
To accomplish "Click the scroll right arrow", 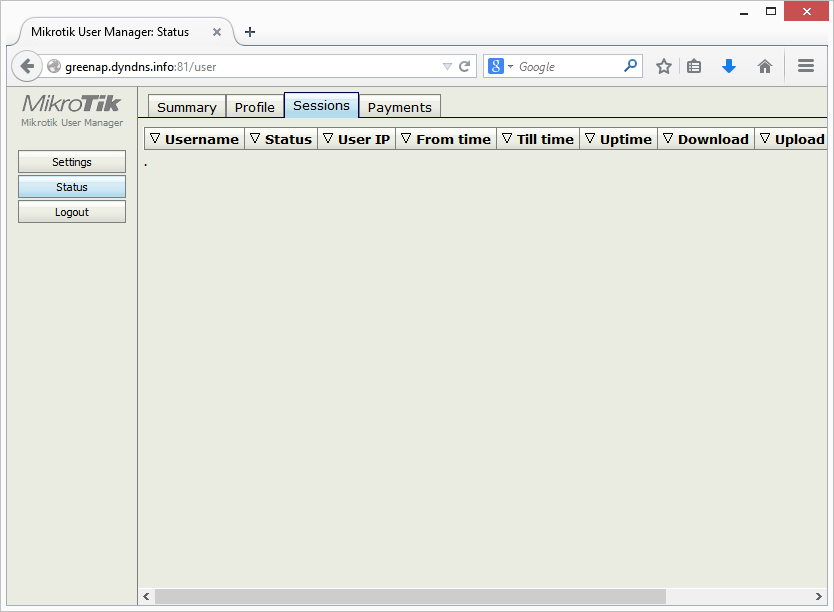I will coord(819,597).
